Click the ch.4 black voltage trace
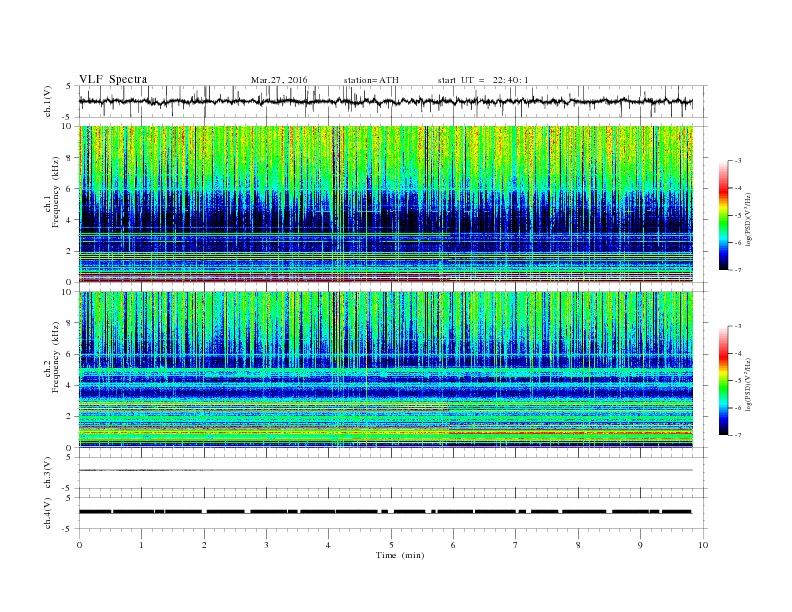792x612 pixels. pyautogui.click(x=385, y=512)
